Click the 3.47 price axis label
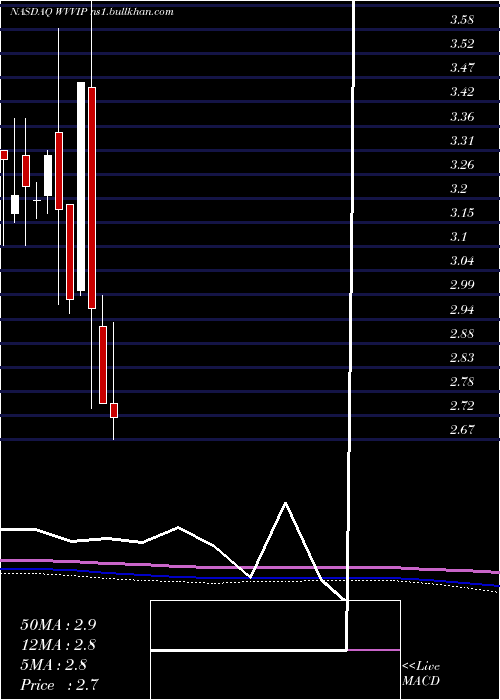The height and width of the screenshot is (700, 500). tap(462, 68)
